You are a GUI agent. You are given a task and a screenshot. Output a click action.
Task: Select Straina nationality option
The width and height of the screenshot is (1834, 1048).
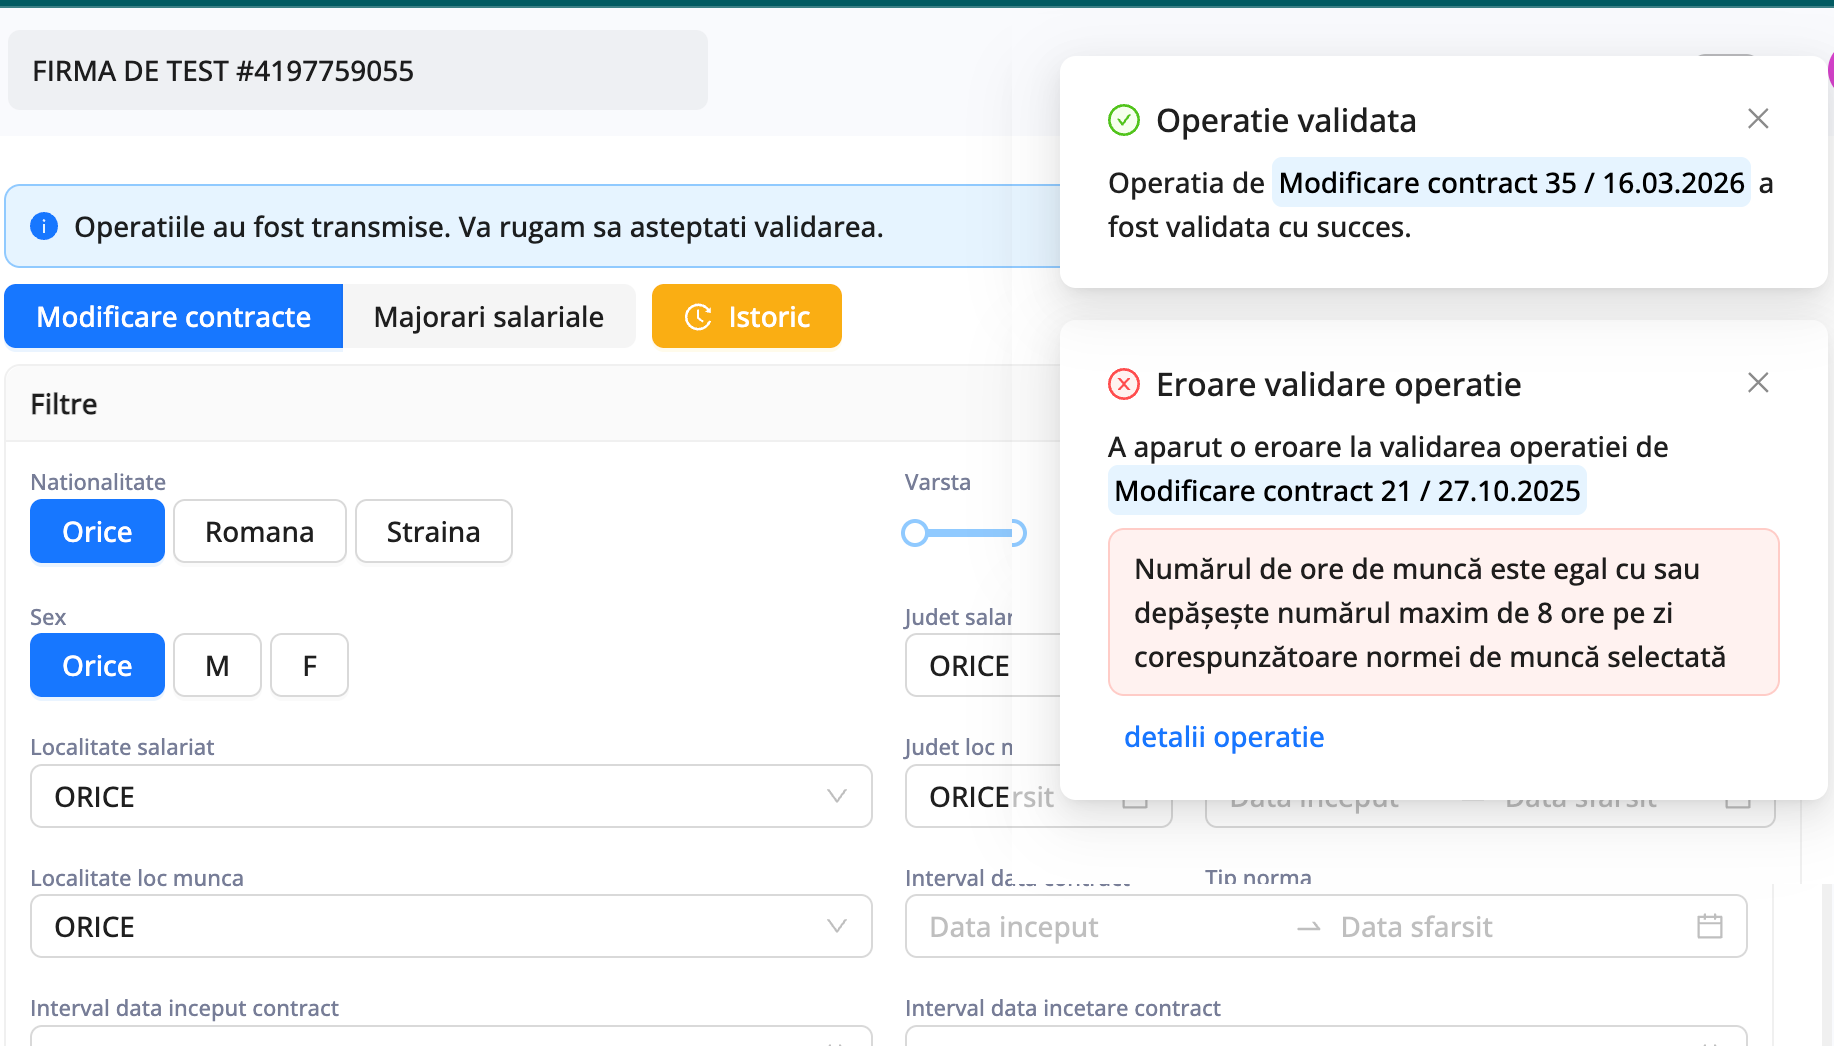coord(433,531)
